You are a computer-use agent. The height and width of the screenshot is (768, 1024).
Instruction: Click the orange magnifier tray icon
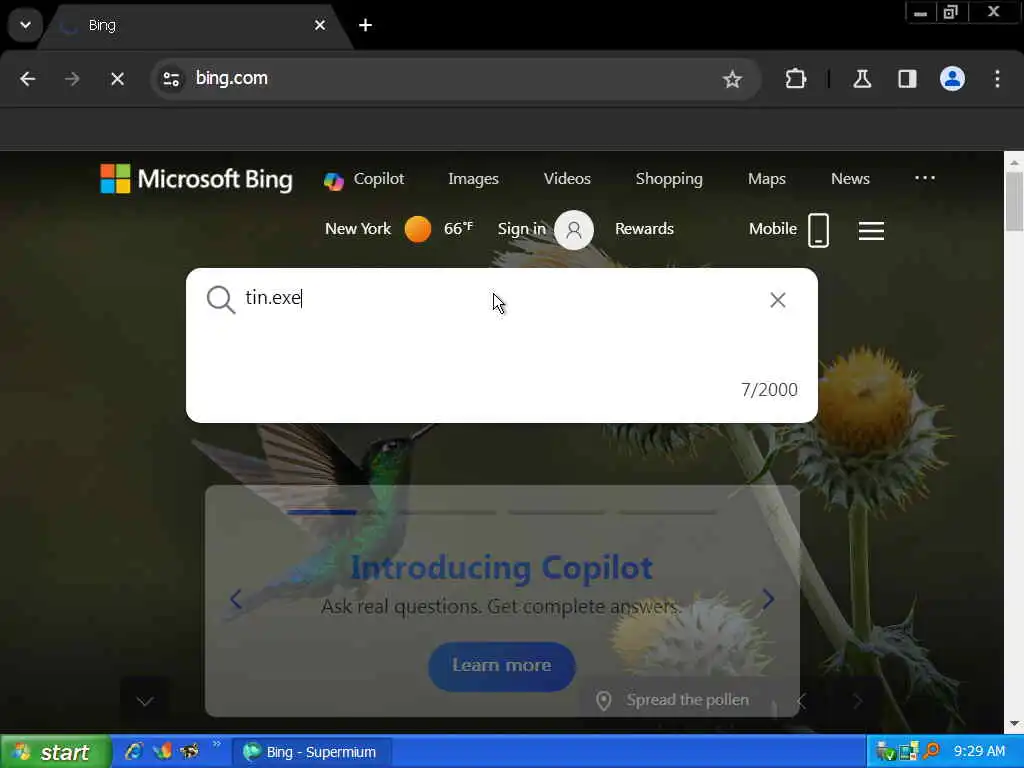(931, 751)
